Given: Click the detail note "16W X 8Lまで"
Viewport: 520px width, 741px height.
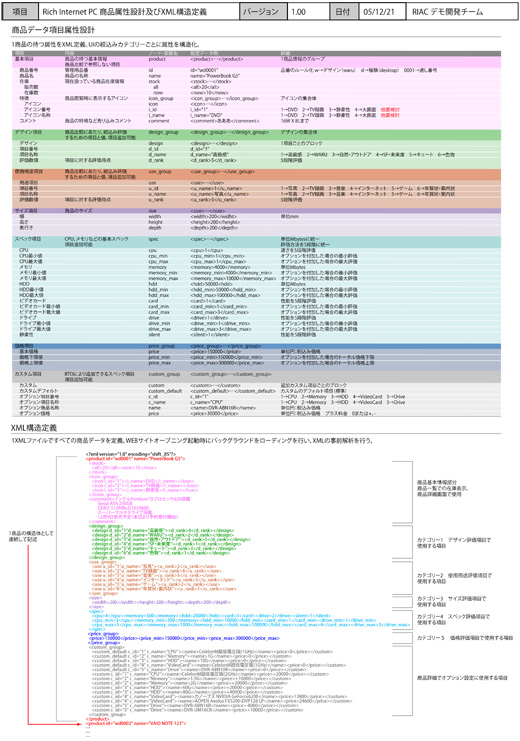Looking at the screenshot, I should tap(295, 121).
